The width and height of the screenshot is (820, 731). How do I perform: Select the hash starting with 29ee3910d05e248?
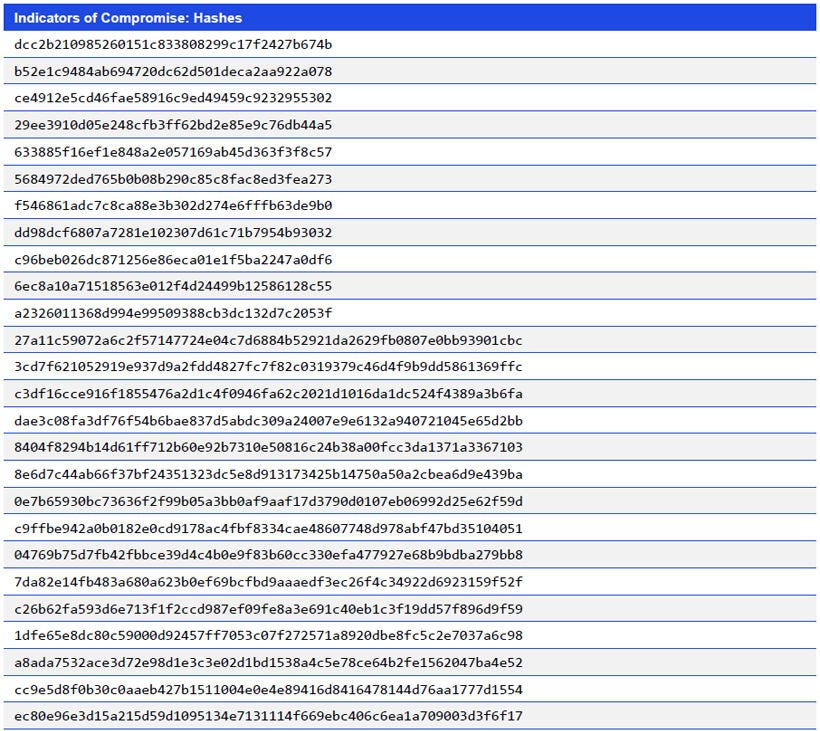(x=175, y=125)
